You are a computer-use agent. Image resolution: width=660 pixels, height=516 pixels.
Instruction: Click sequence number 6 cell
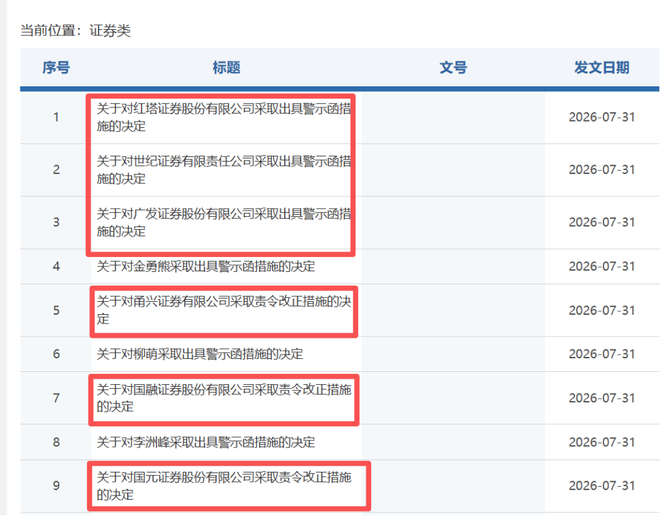(56, 354)
